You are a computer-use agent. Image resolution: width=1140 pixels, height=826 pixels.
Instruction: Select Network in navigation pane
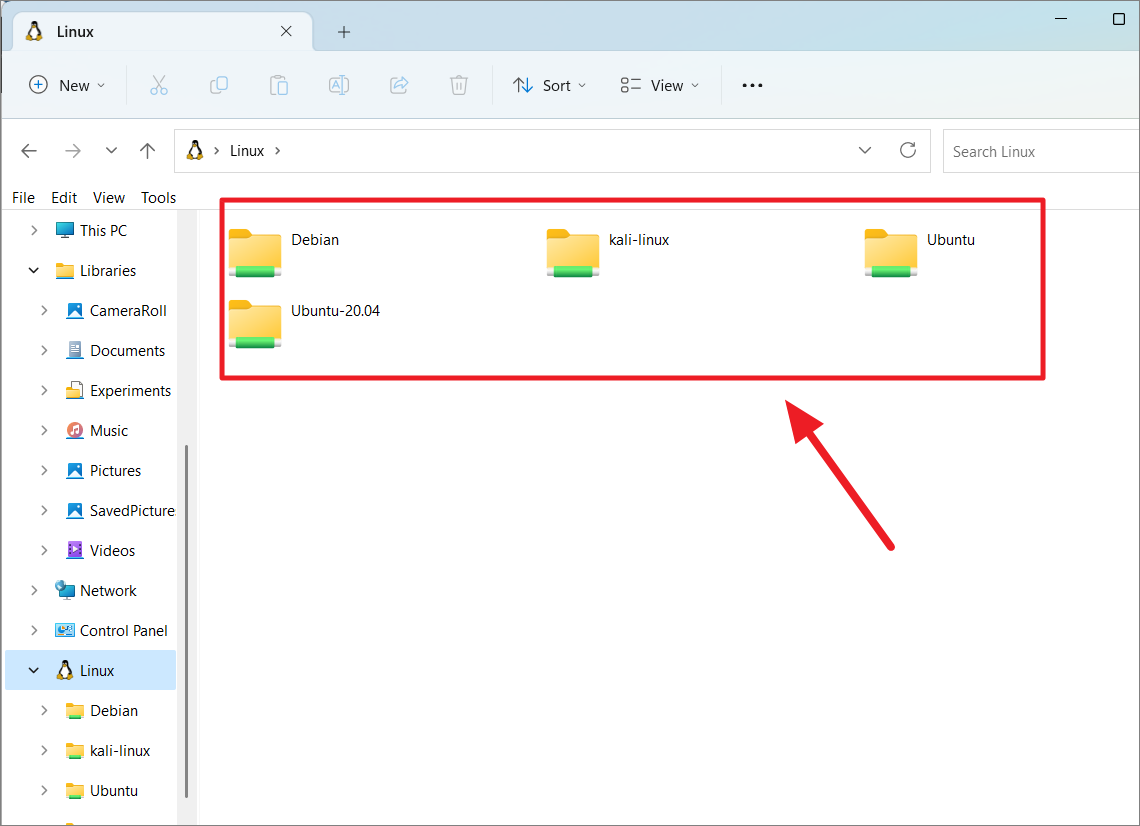click(x=108, y=590)
